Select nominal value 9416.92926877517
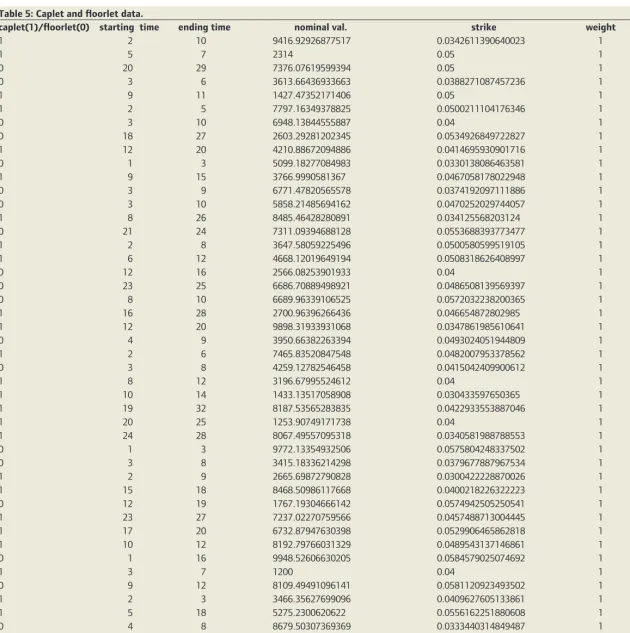630x633 pixels. (312, 41)
